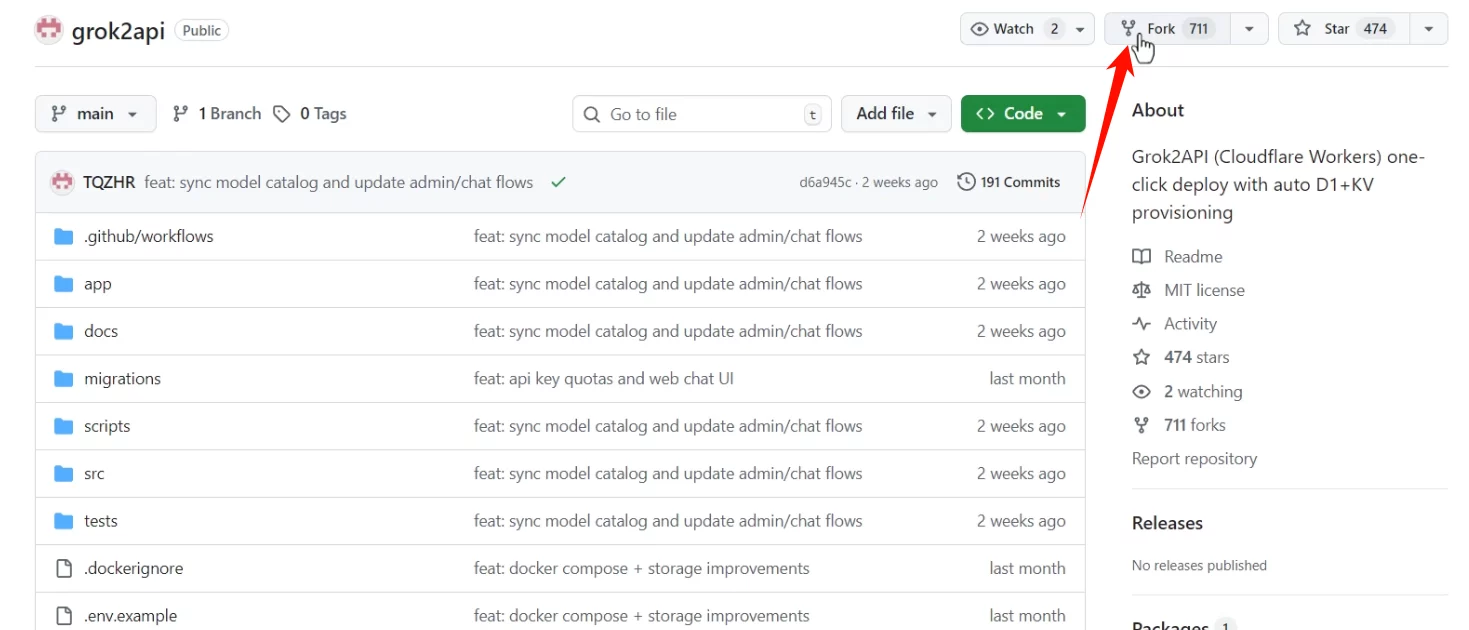Open the 1 Branch link
The height and width of the screenshot is (630, 1469).
217,114
